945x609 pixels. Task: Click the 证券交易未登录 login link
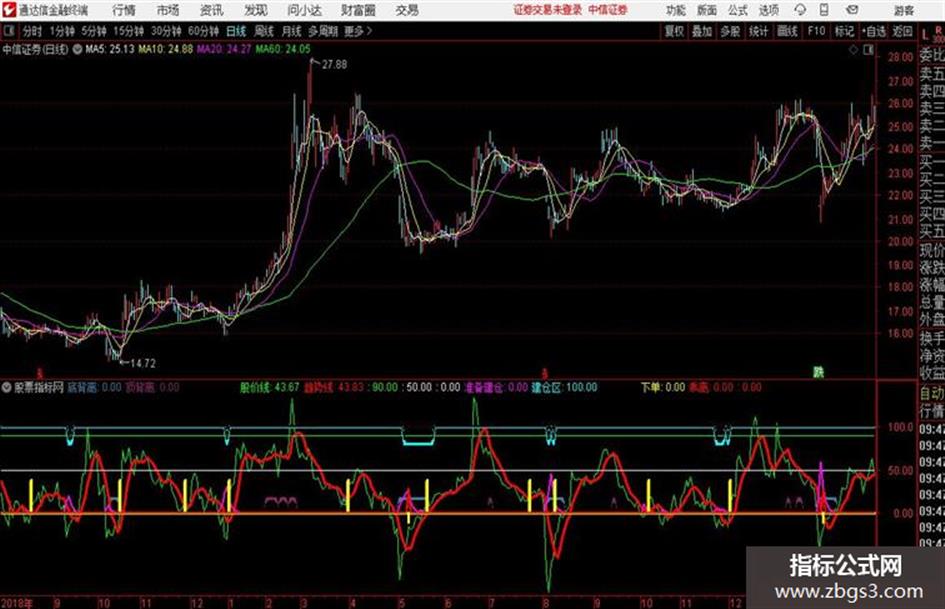547,10
